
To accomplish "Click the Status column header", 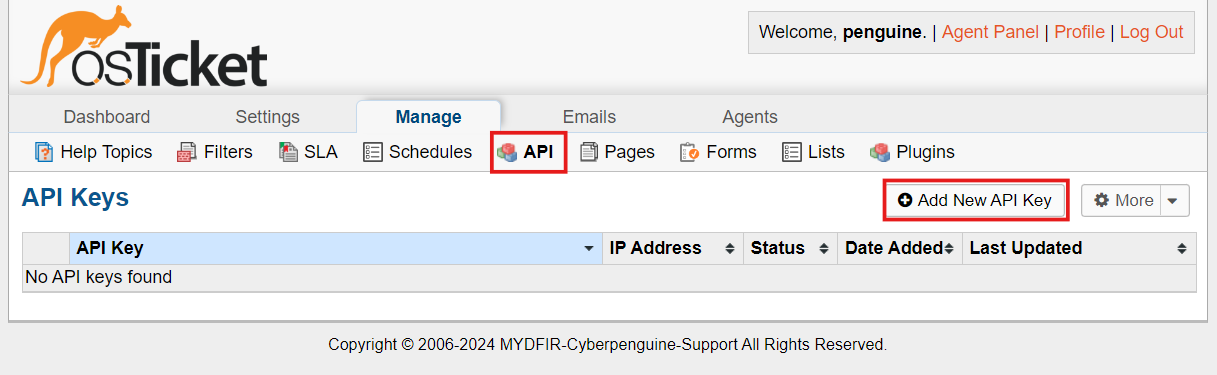I will pyautogui.click(x=790, y=248).
